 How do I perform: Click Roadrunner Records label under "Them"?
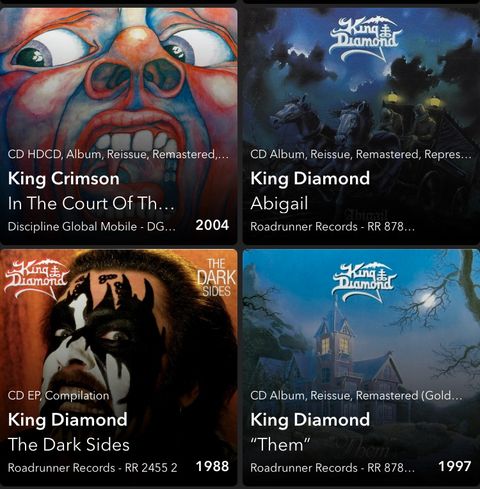click(332, 468)
